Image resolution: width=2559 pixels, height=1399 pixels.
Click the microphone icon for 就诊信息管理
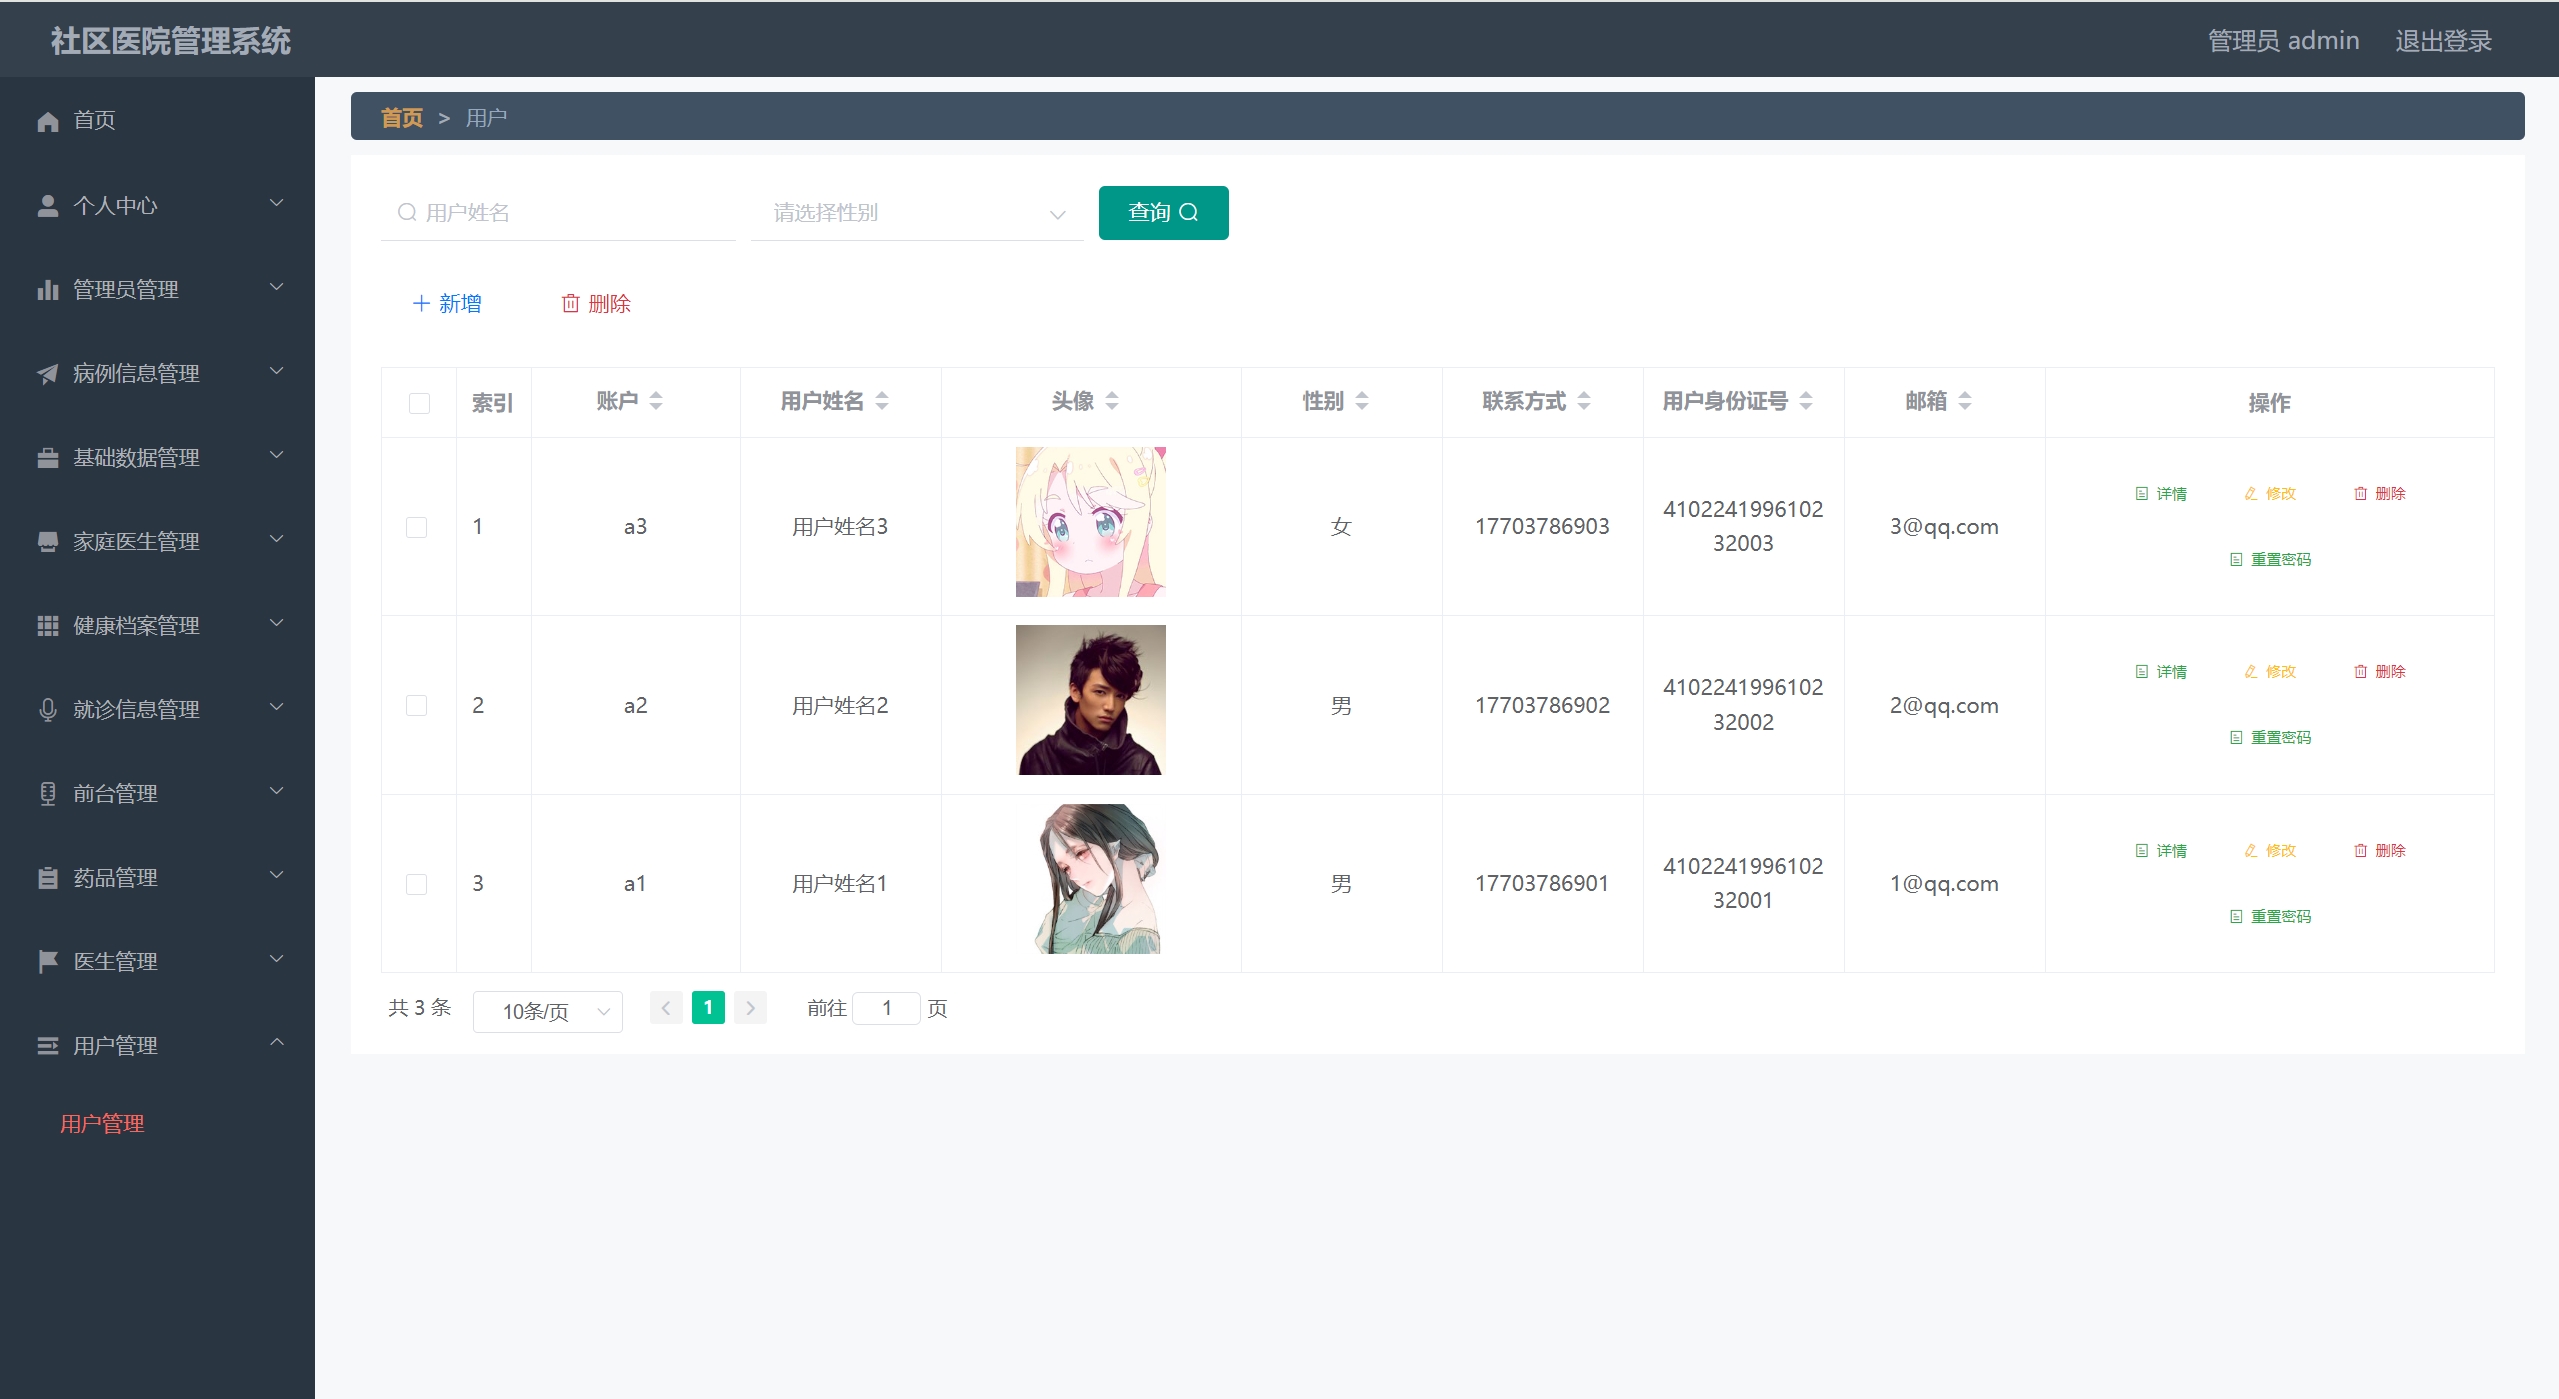48,710
